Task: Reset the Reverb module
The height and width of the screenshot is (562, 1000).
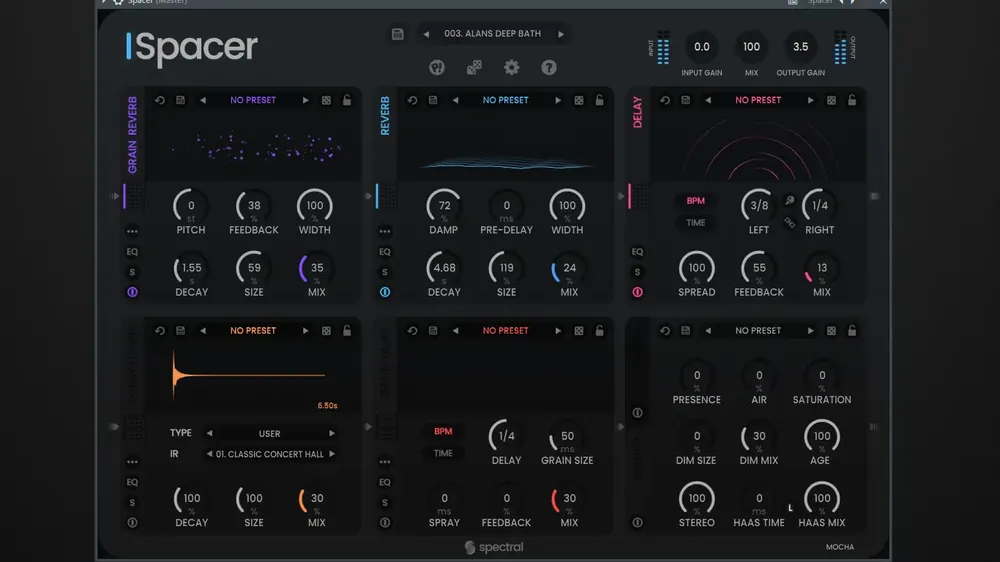Action: click(x=413, y=100)
